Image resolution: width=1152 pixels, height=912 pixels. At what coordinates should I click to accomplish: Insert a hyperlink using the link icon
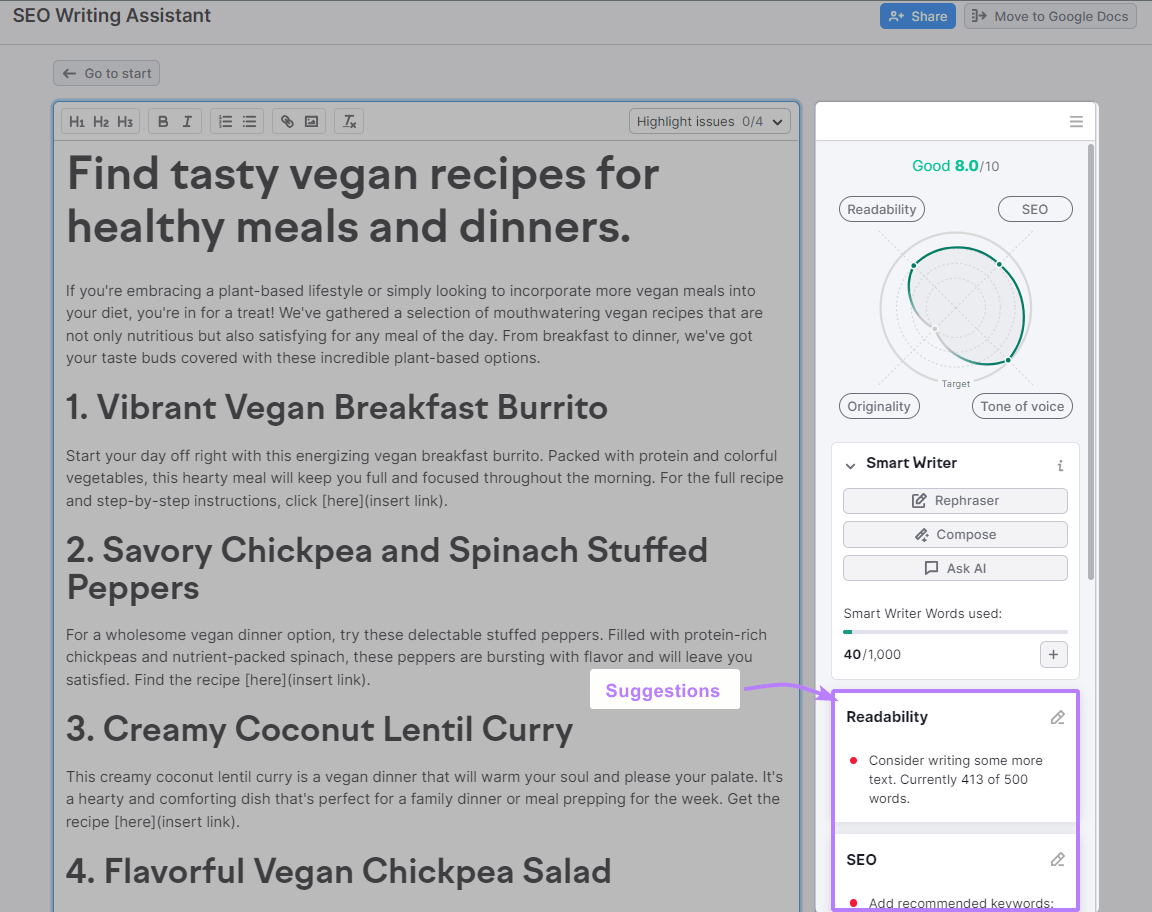pos(288,121)
